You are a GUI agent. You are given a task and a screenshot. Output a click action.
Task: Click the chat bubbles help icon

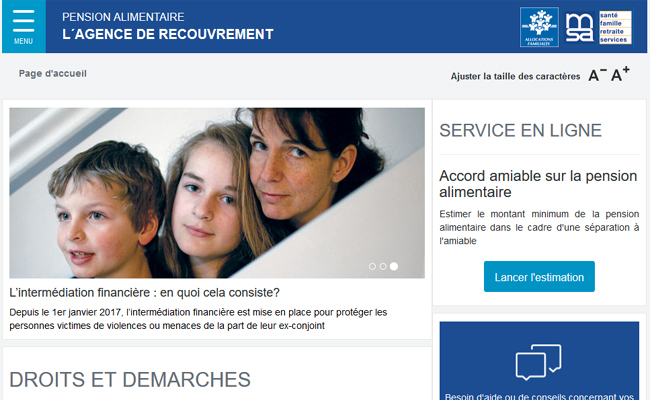538,362
